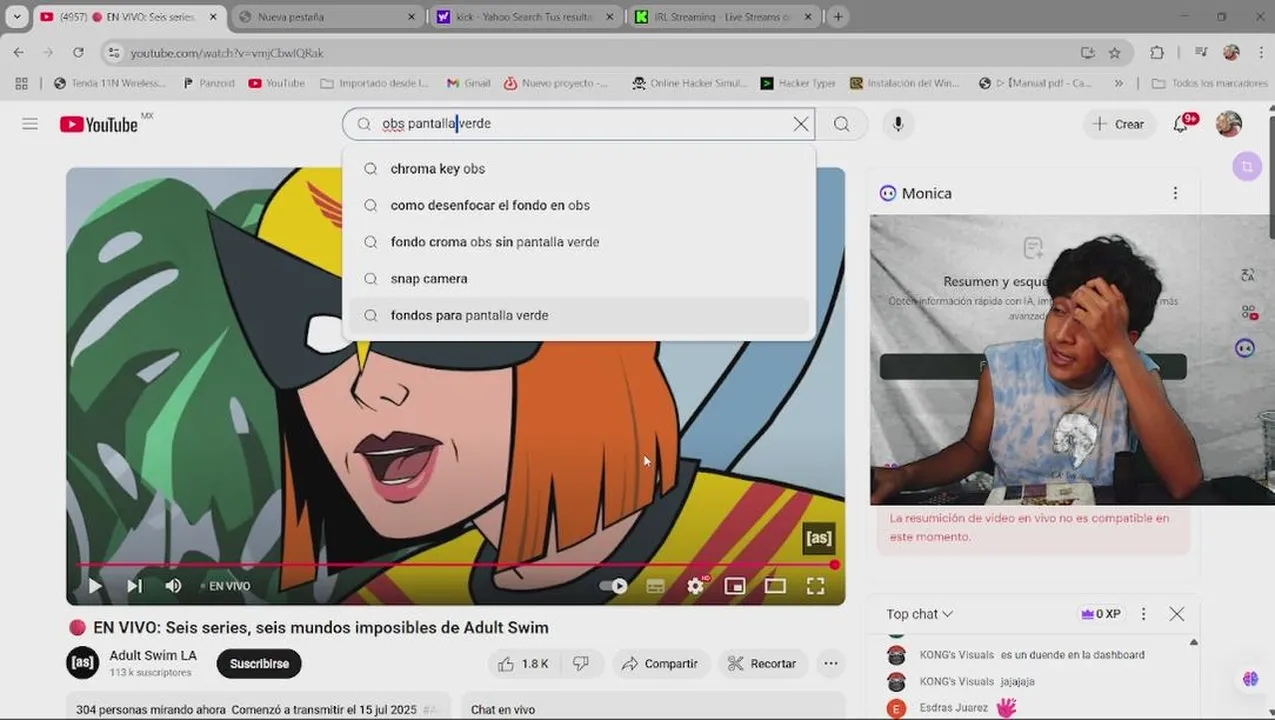
Task: Open live chat options menu
Action: point(1143,614)
